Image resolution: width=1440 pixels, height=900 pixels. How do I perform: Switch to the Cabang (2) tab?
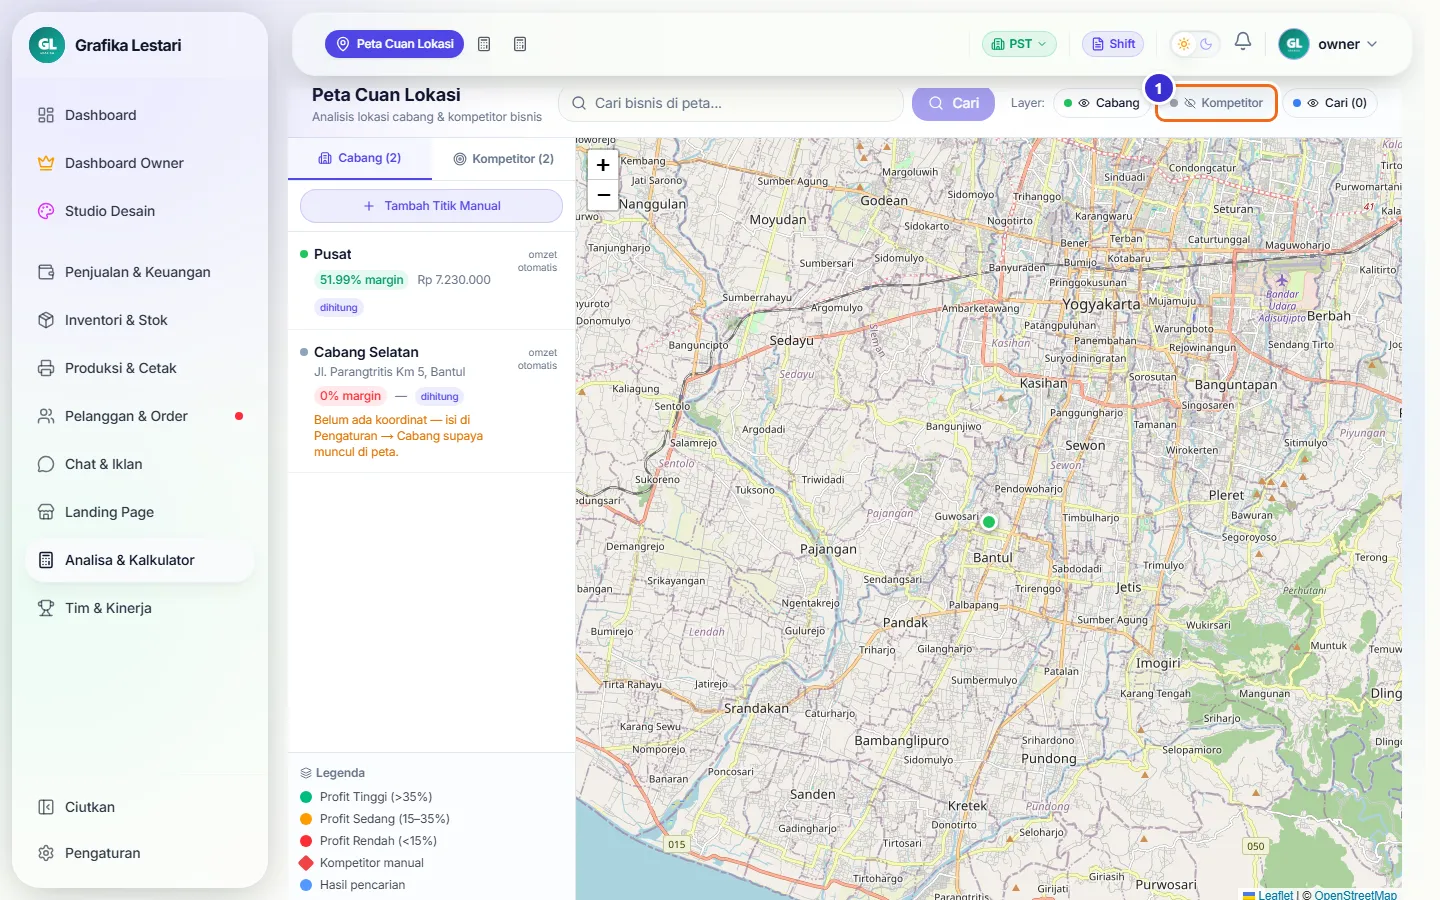tap(360, 158)
